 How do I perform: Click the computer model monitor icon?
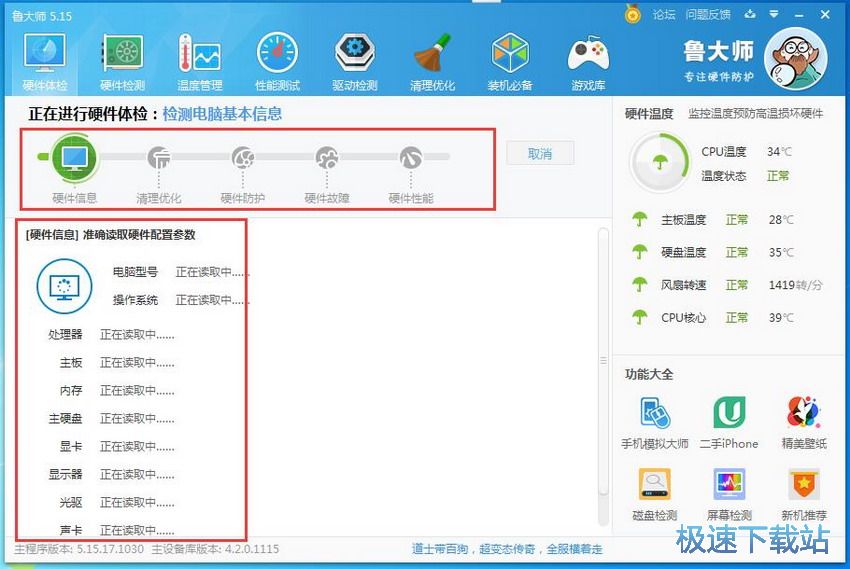(x=65, y=286)
